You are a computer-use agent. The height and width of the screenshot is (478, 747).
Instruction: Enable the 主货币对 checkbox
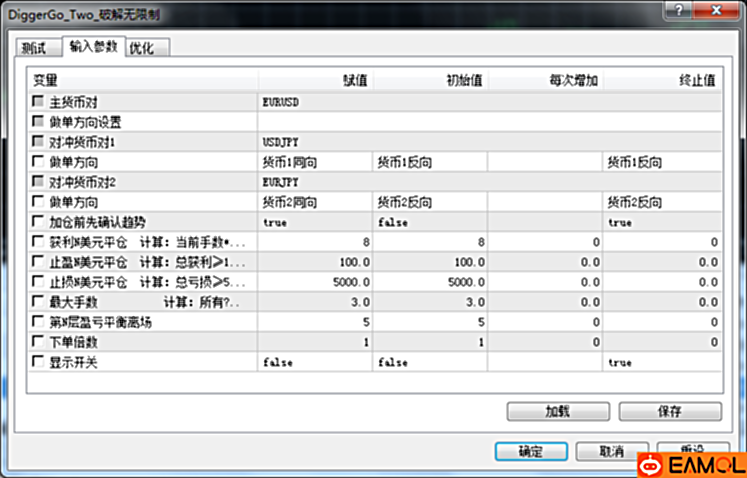[39, 101]
